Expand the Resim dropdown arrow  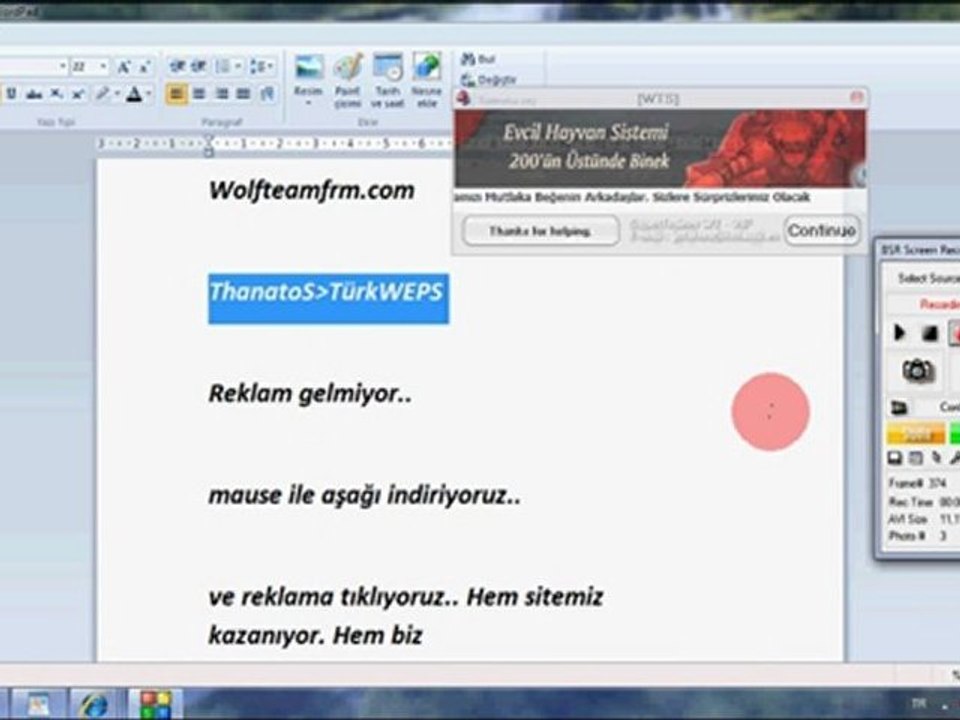[309, 104]
